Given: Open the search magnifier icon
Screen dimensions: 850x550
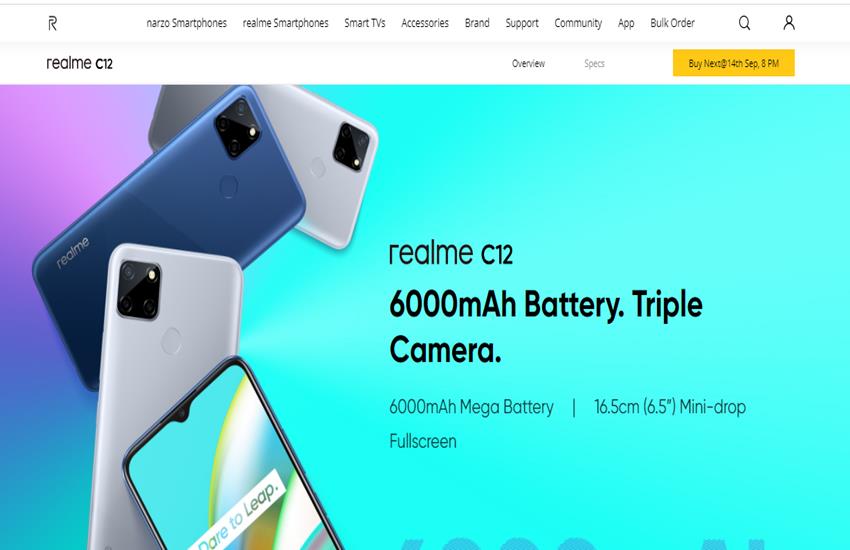Looking at the screenshot, I should coord(744,23).
